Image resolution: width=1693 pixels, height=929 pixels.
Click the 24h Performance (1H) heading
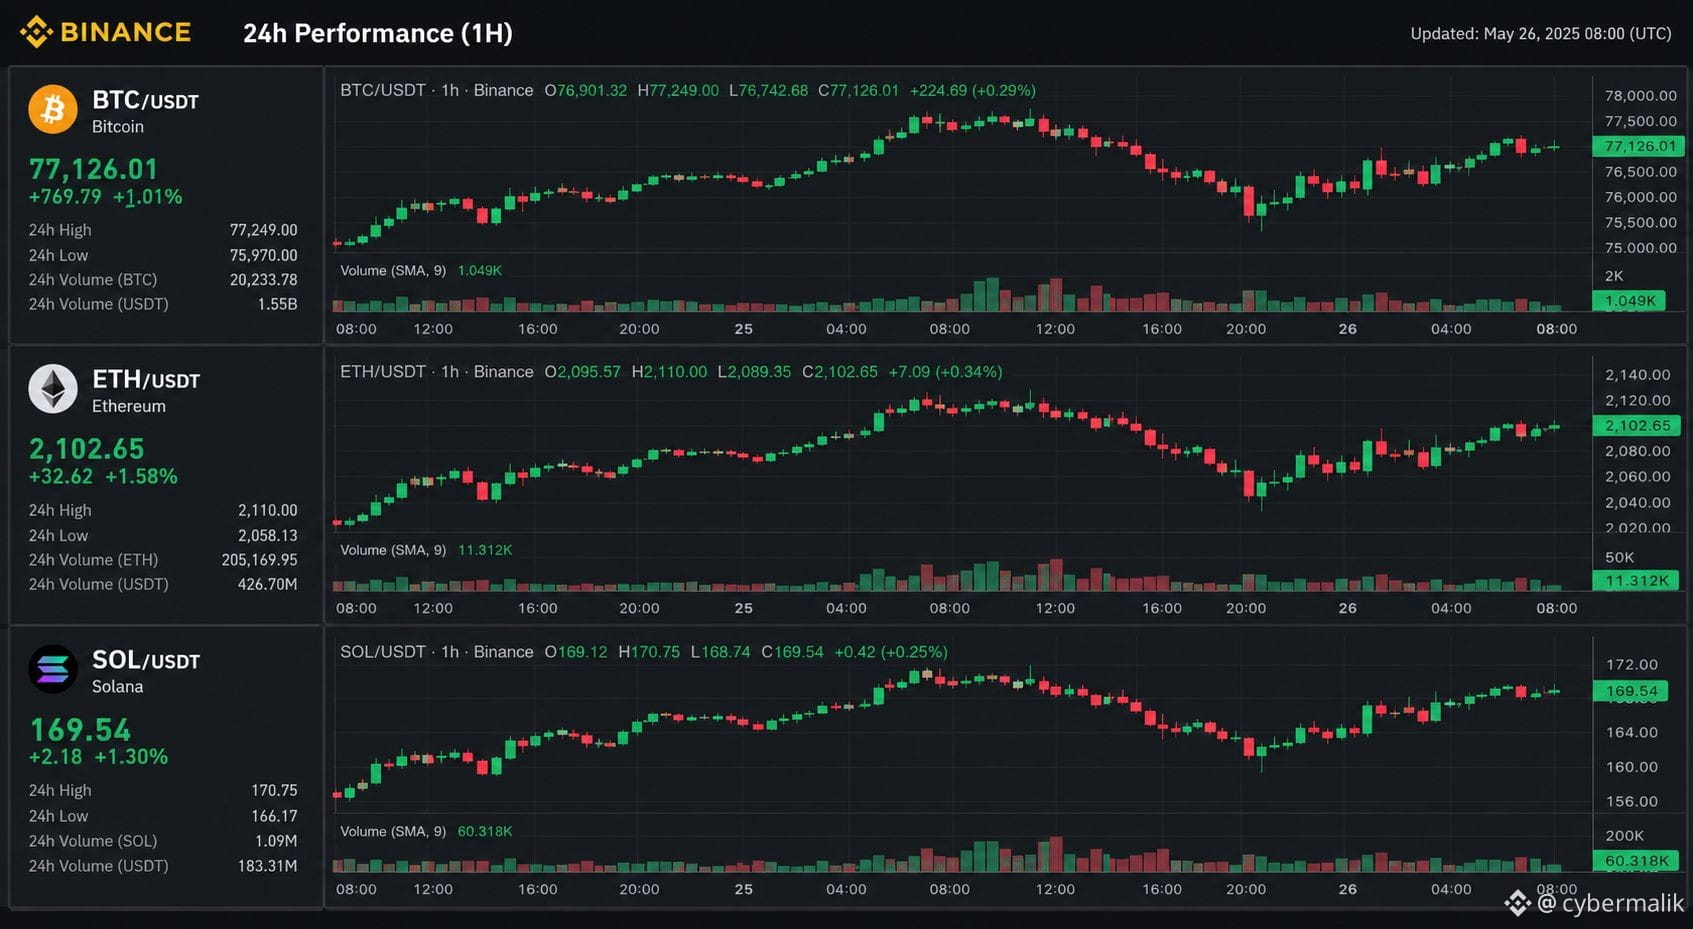(x=378, y=33)
